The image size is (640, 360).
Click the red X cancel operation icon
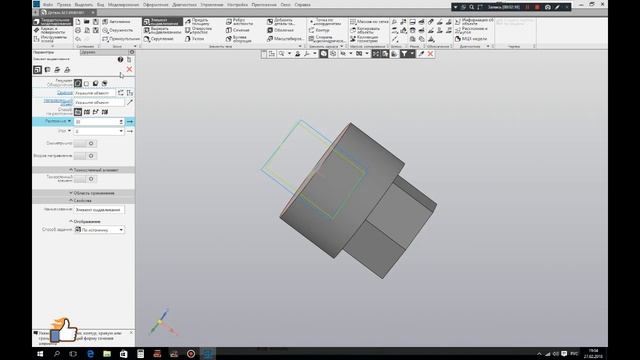pos(129,69)
